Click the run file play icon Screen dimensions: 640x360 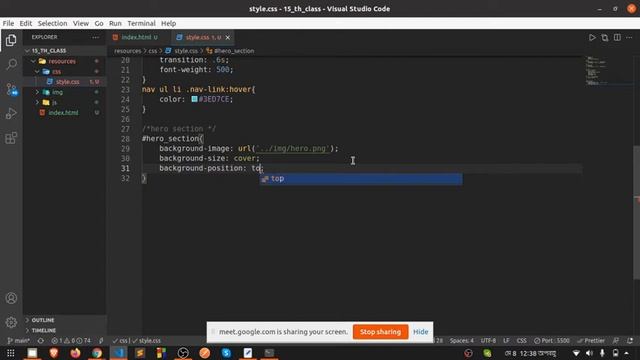tap(592, 38)
